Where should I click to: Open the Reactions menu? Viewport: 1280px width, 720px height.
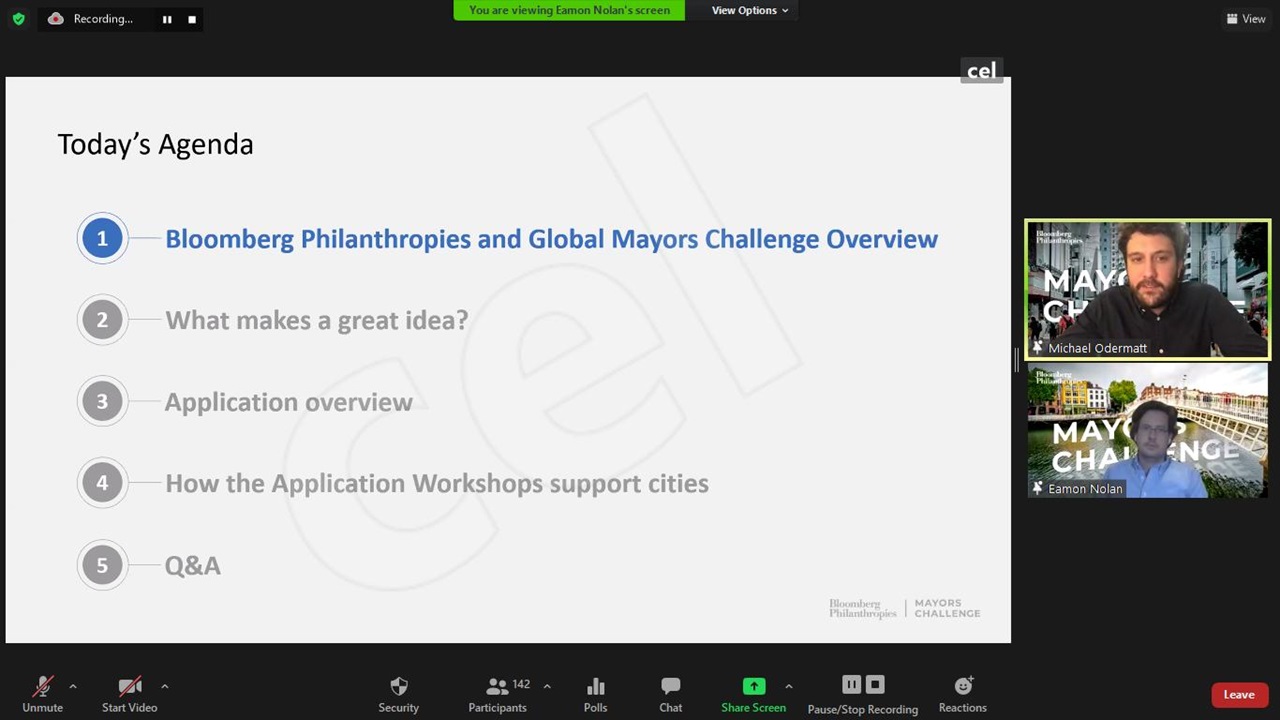pyautogui.click(x=962, y=694)
